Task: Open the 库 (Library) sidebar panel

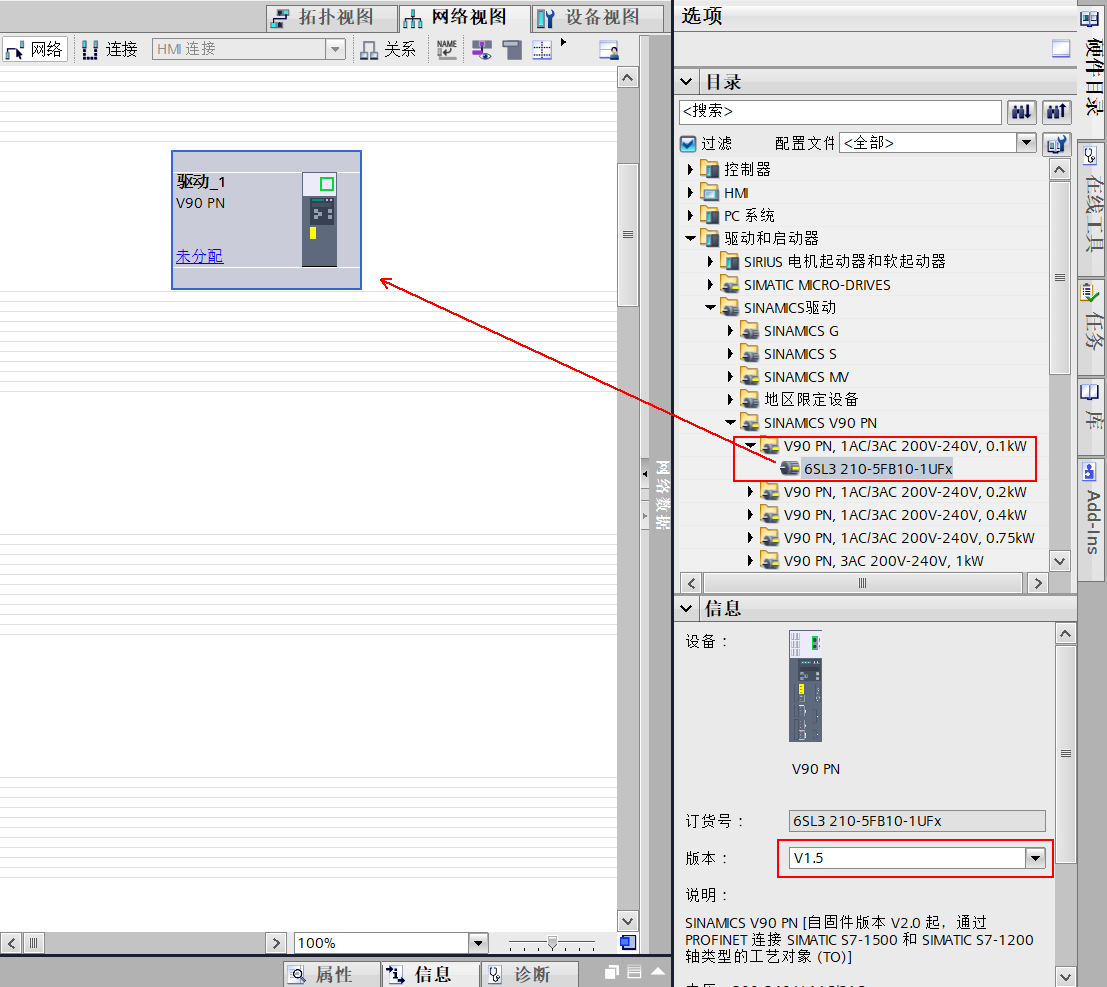Action: (x=1092, y=415)
